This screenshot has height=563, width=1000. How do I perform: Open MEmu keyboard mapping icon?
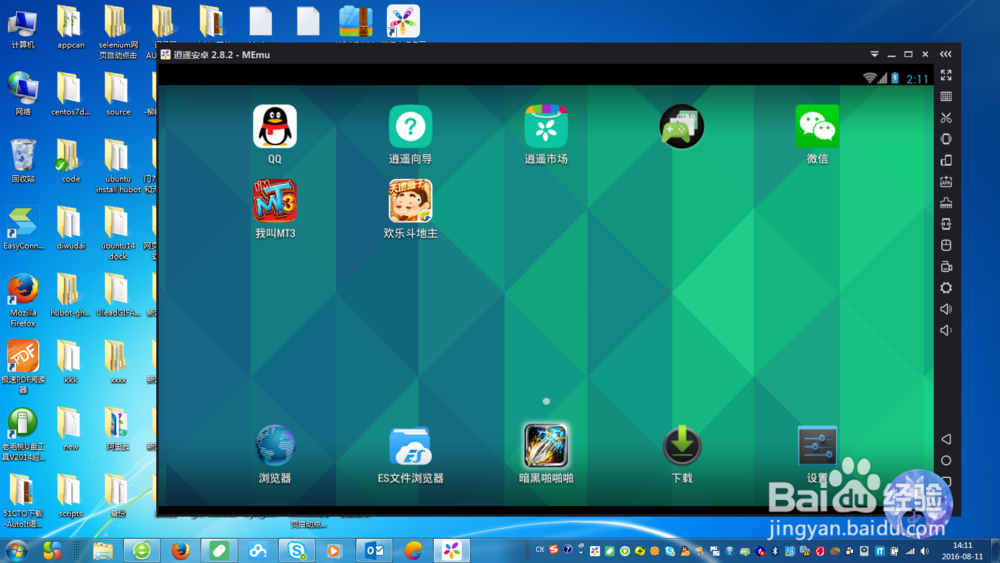click(x=946, y=97)
